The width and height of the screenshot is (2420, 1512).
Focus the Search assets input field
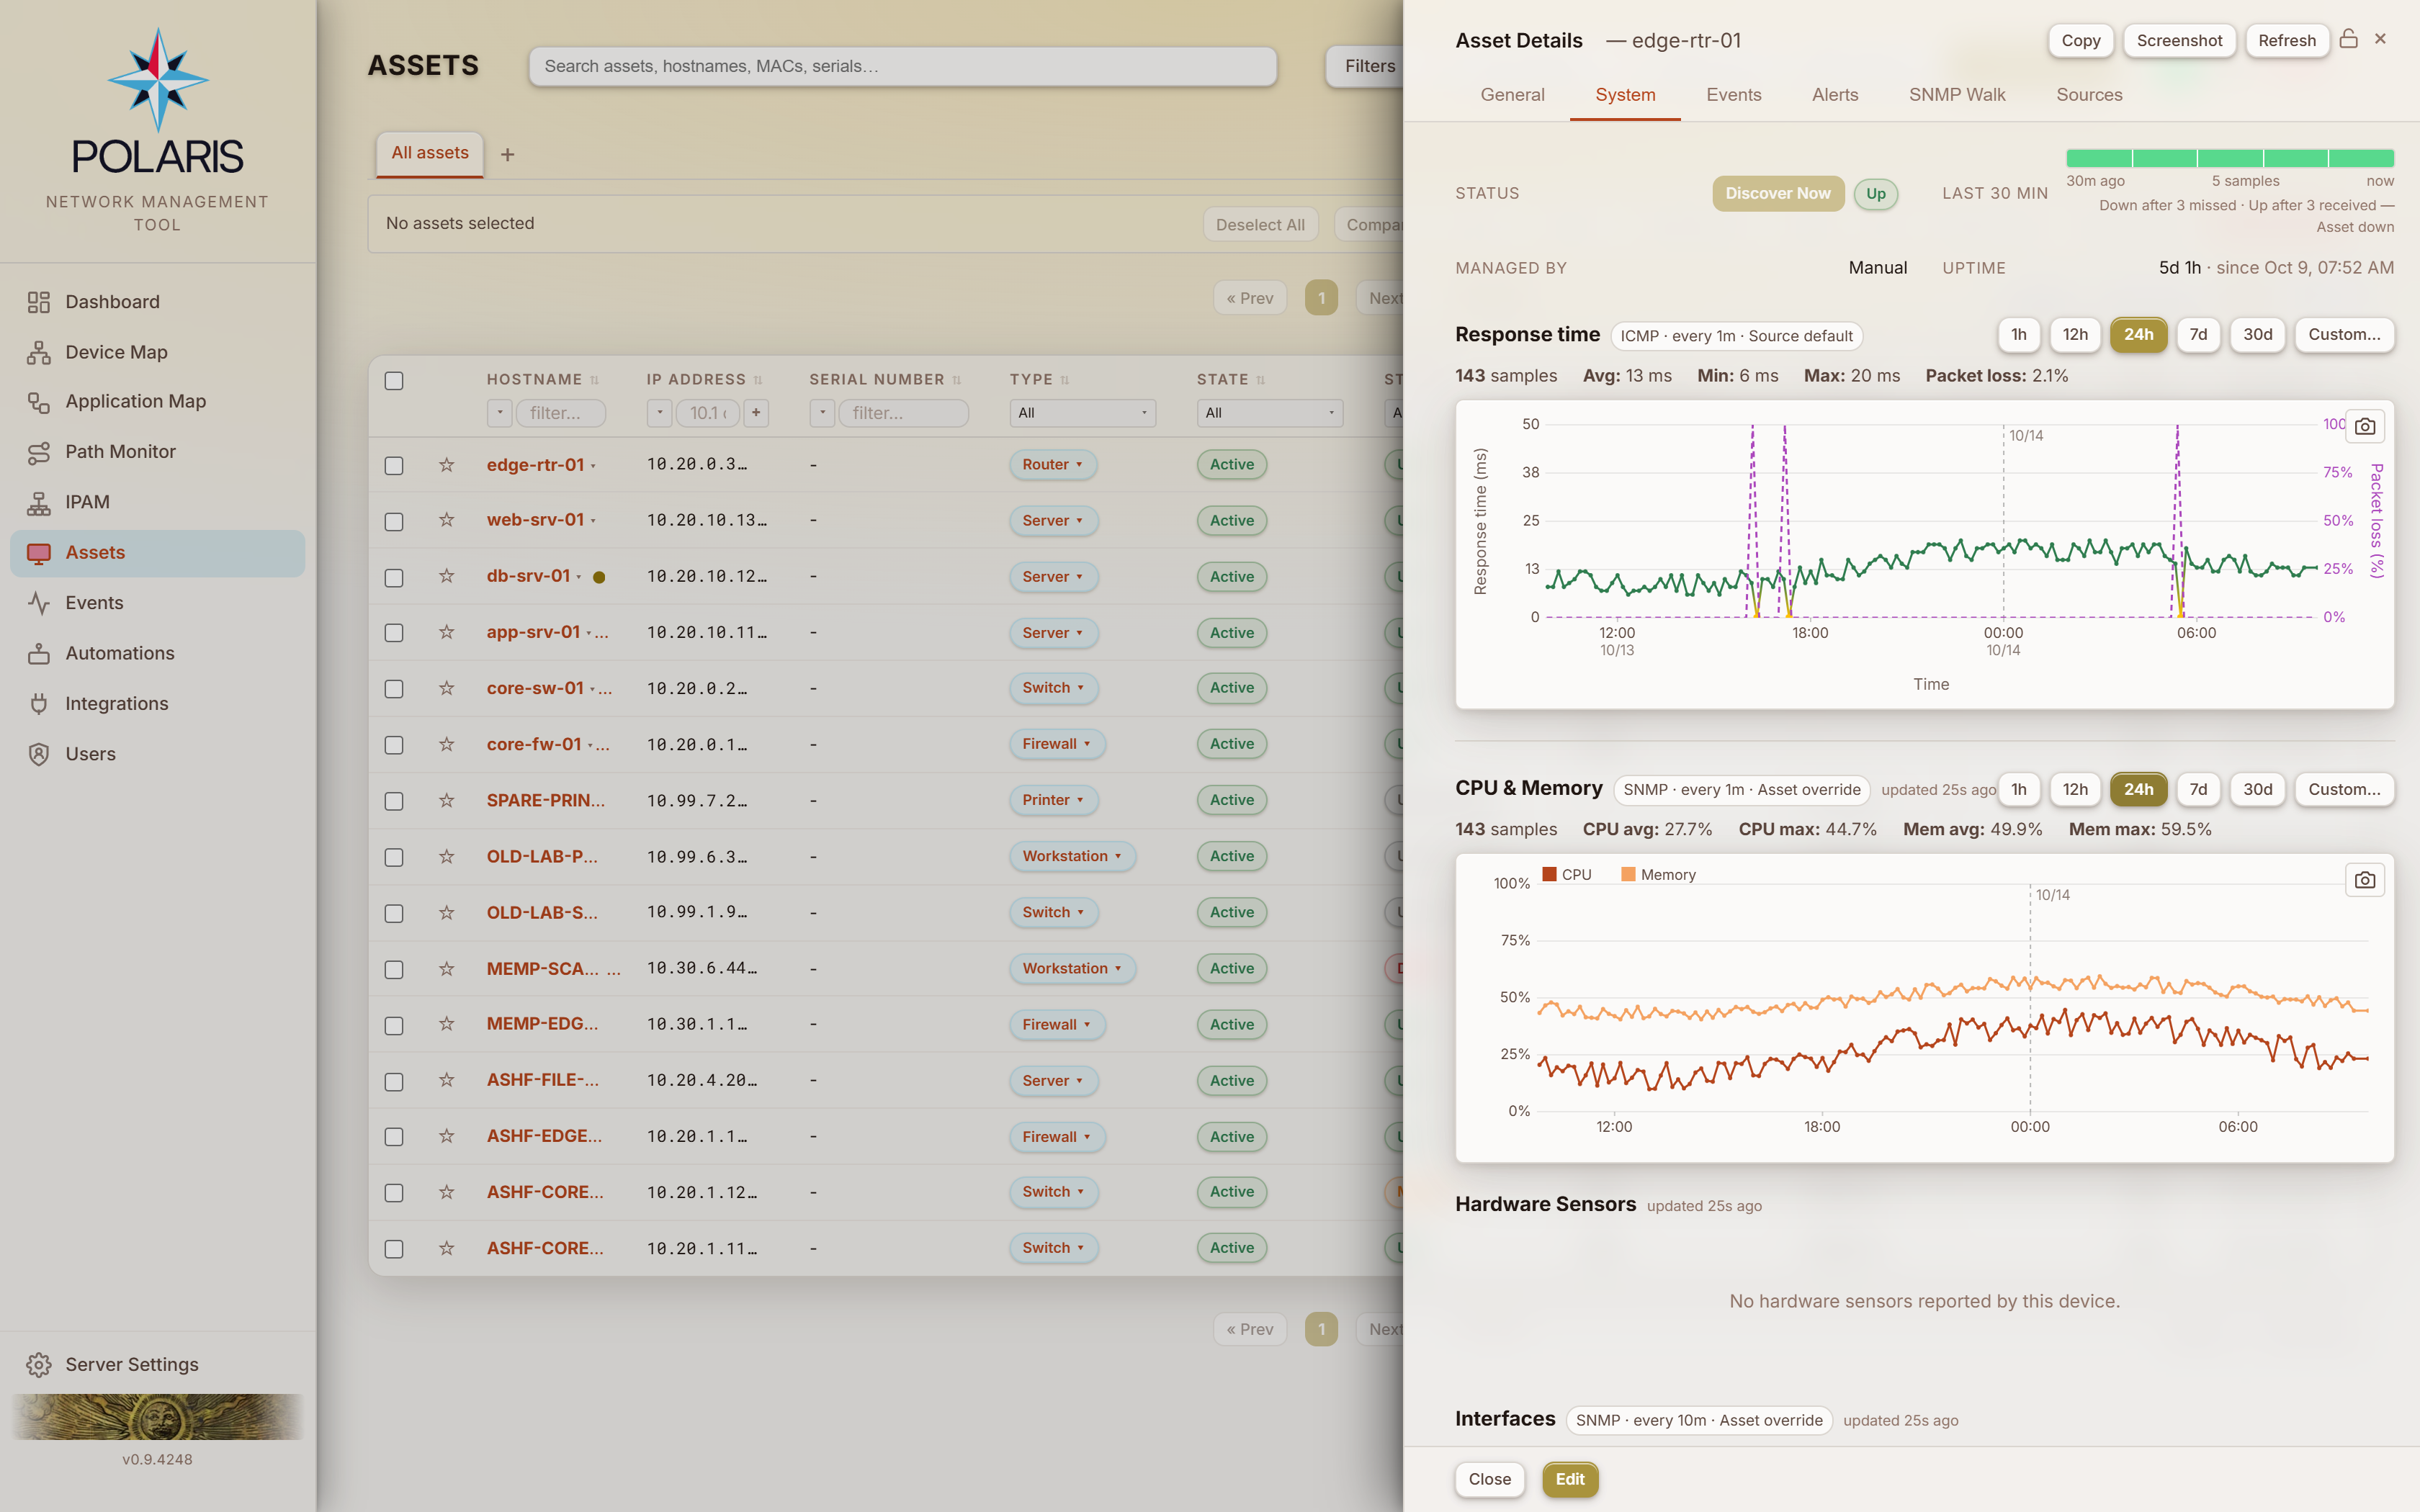click(902, 66)
